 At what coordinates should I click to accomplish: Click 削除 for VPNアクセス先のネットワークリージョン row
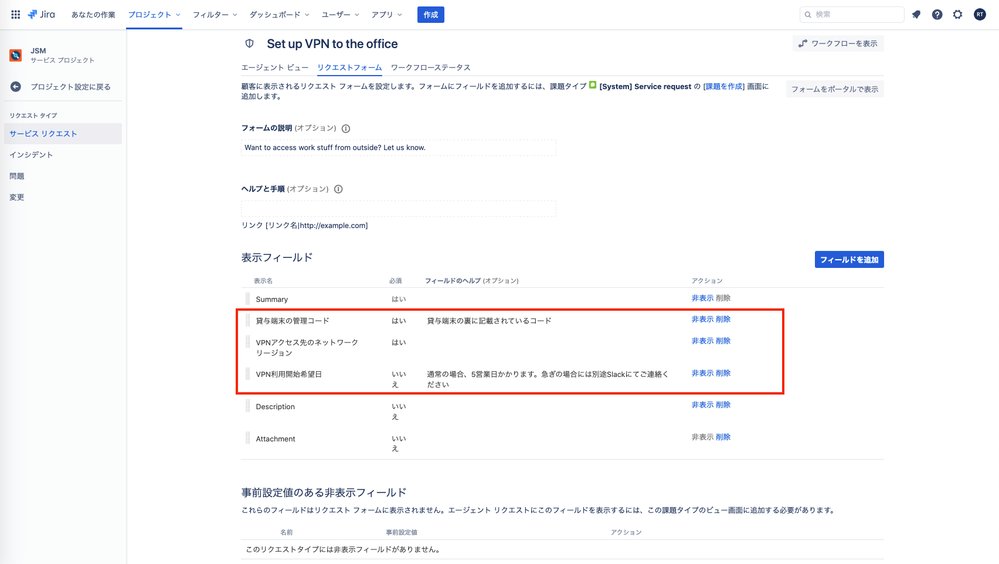(723, 341)
